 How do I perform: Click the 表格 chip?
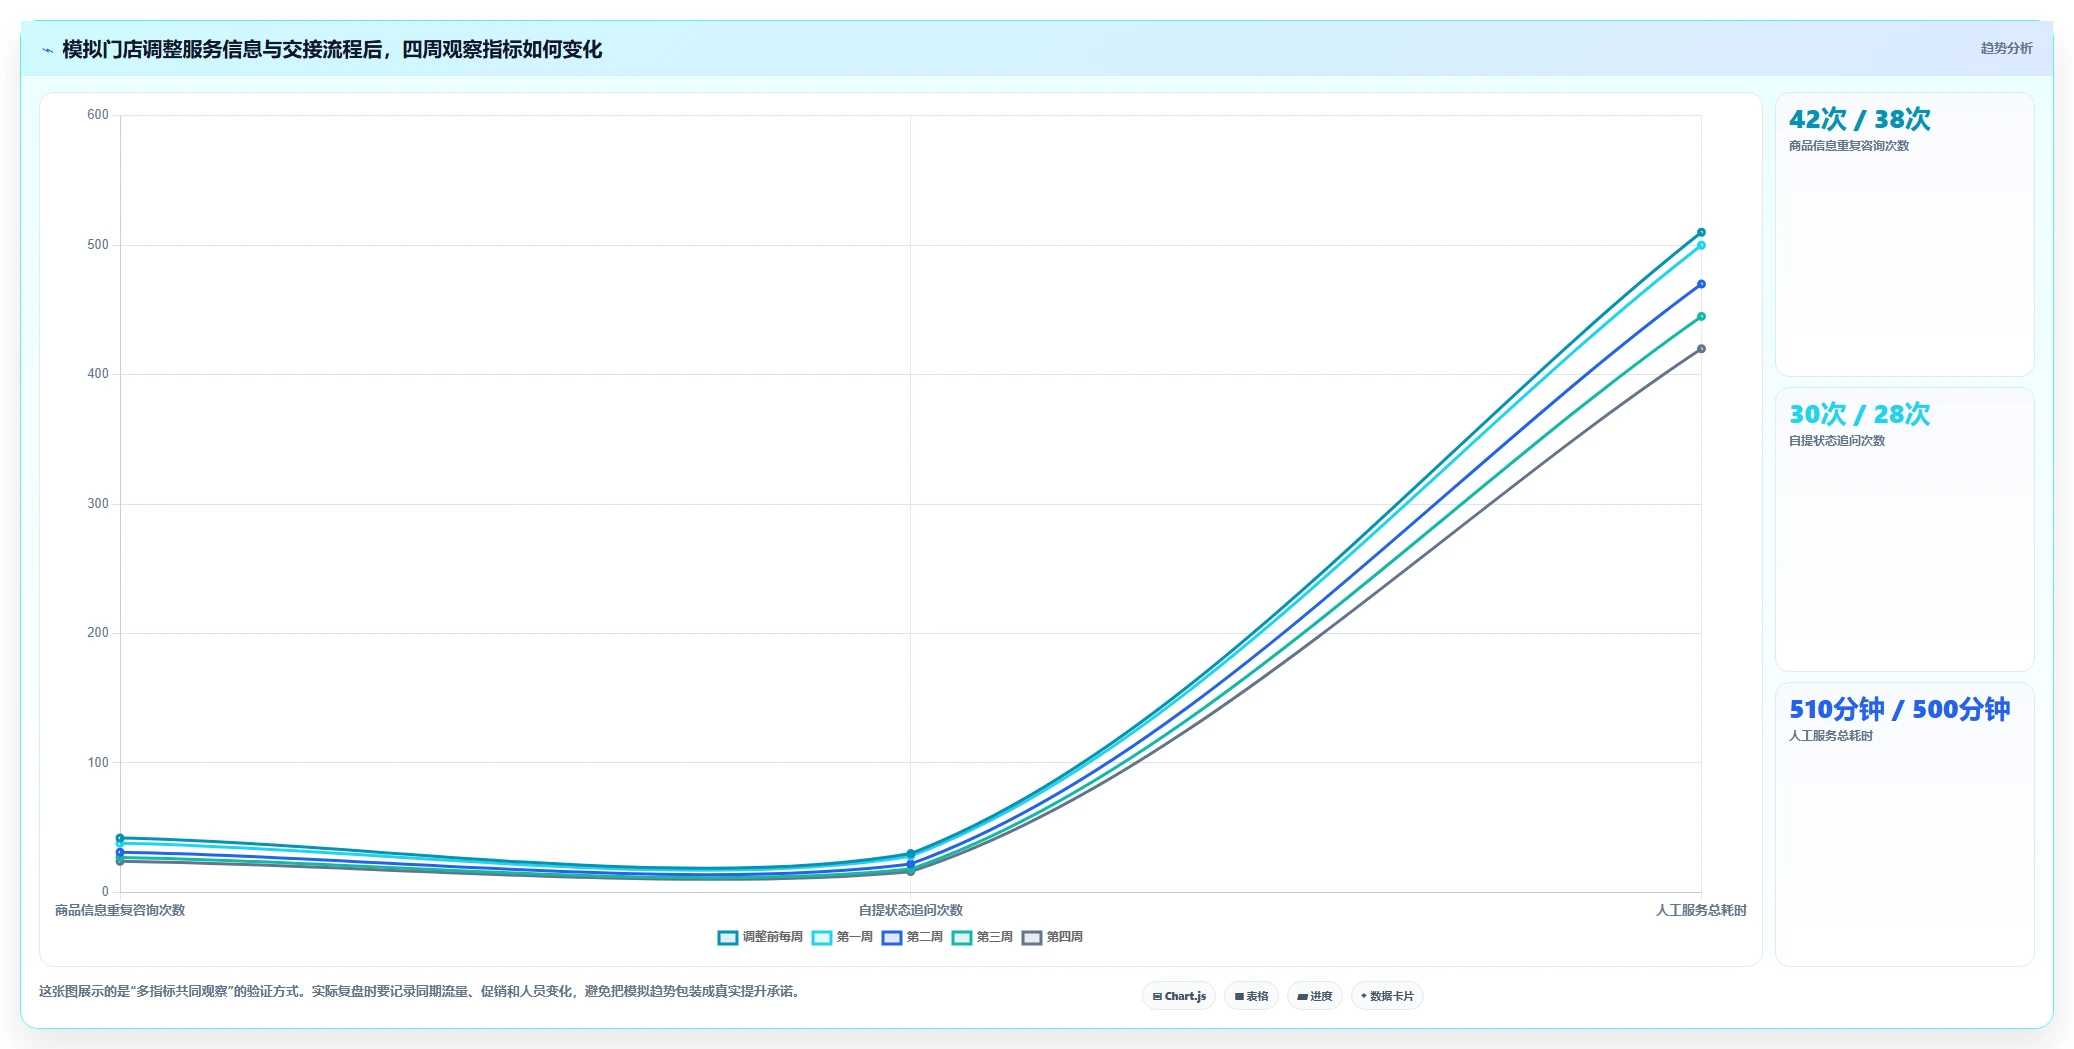click(x=1251, y=996)
